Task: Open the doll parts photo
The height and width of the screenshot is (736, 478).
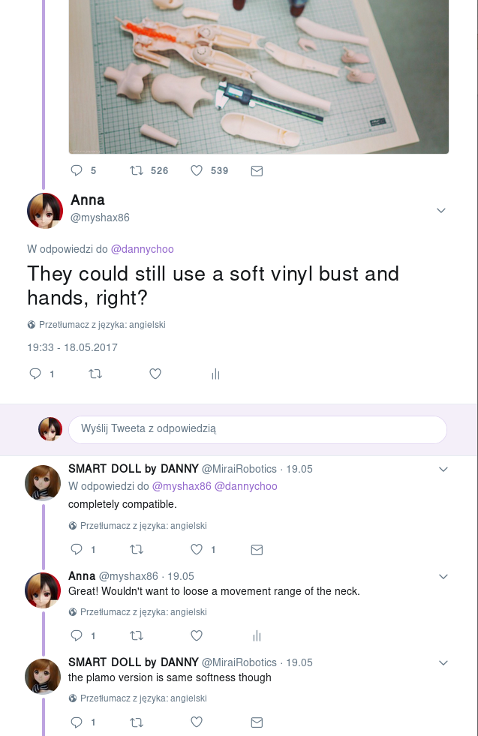Action: [259, 77]
